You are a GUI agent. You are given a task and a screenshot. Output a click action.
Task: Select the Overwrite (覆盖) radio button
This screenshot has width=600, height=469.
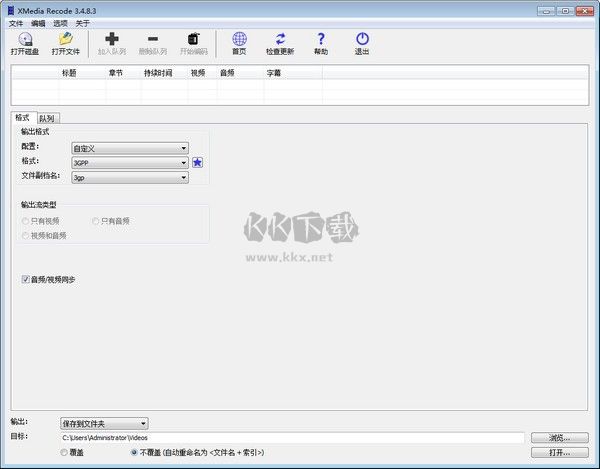coord(64,453)
